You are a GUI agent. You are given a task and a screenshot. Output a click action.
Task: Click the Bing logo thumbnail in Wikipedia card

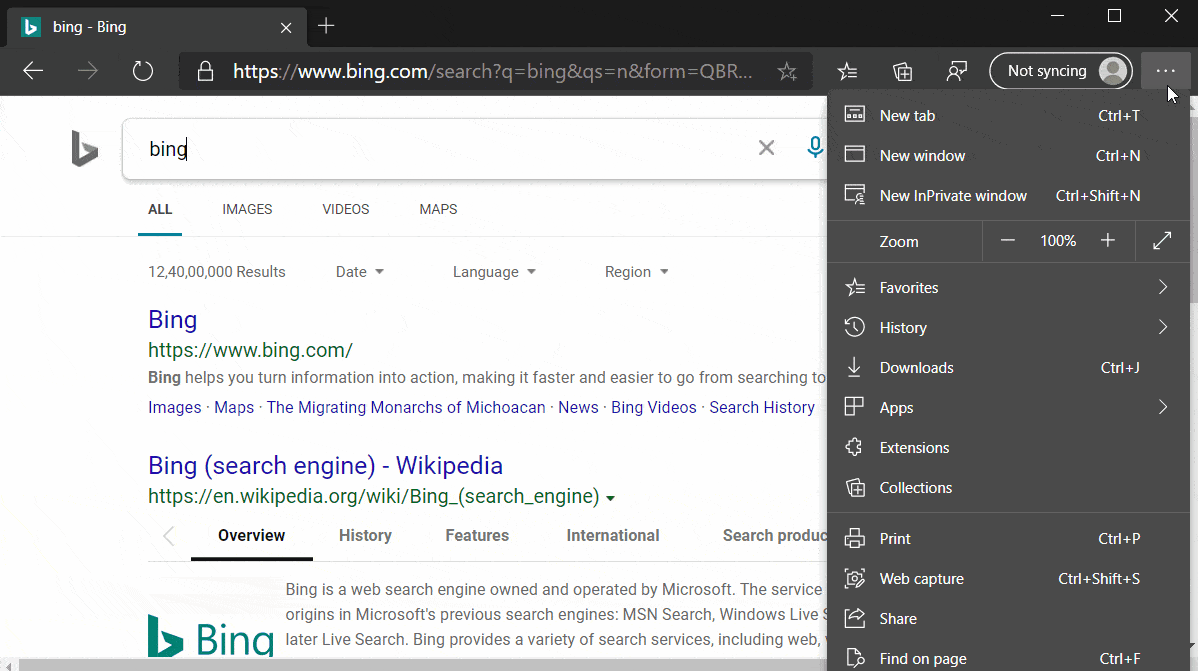tap(210, 636)
